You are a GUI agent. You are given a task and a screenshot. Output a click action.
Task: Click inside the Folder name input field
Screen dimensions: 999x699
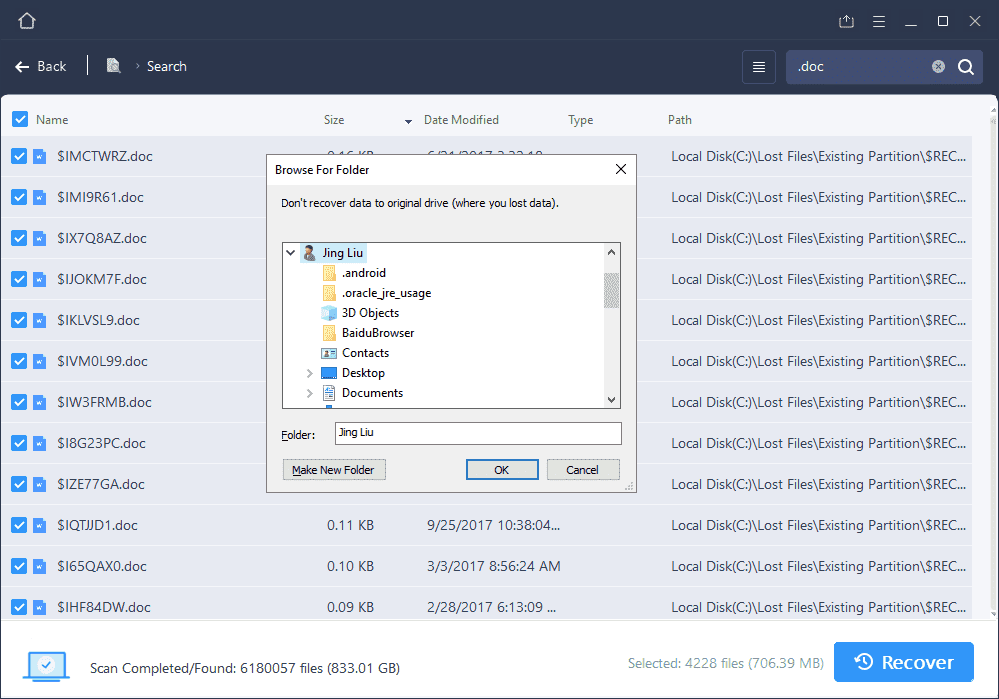(477, 433)
